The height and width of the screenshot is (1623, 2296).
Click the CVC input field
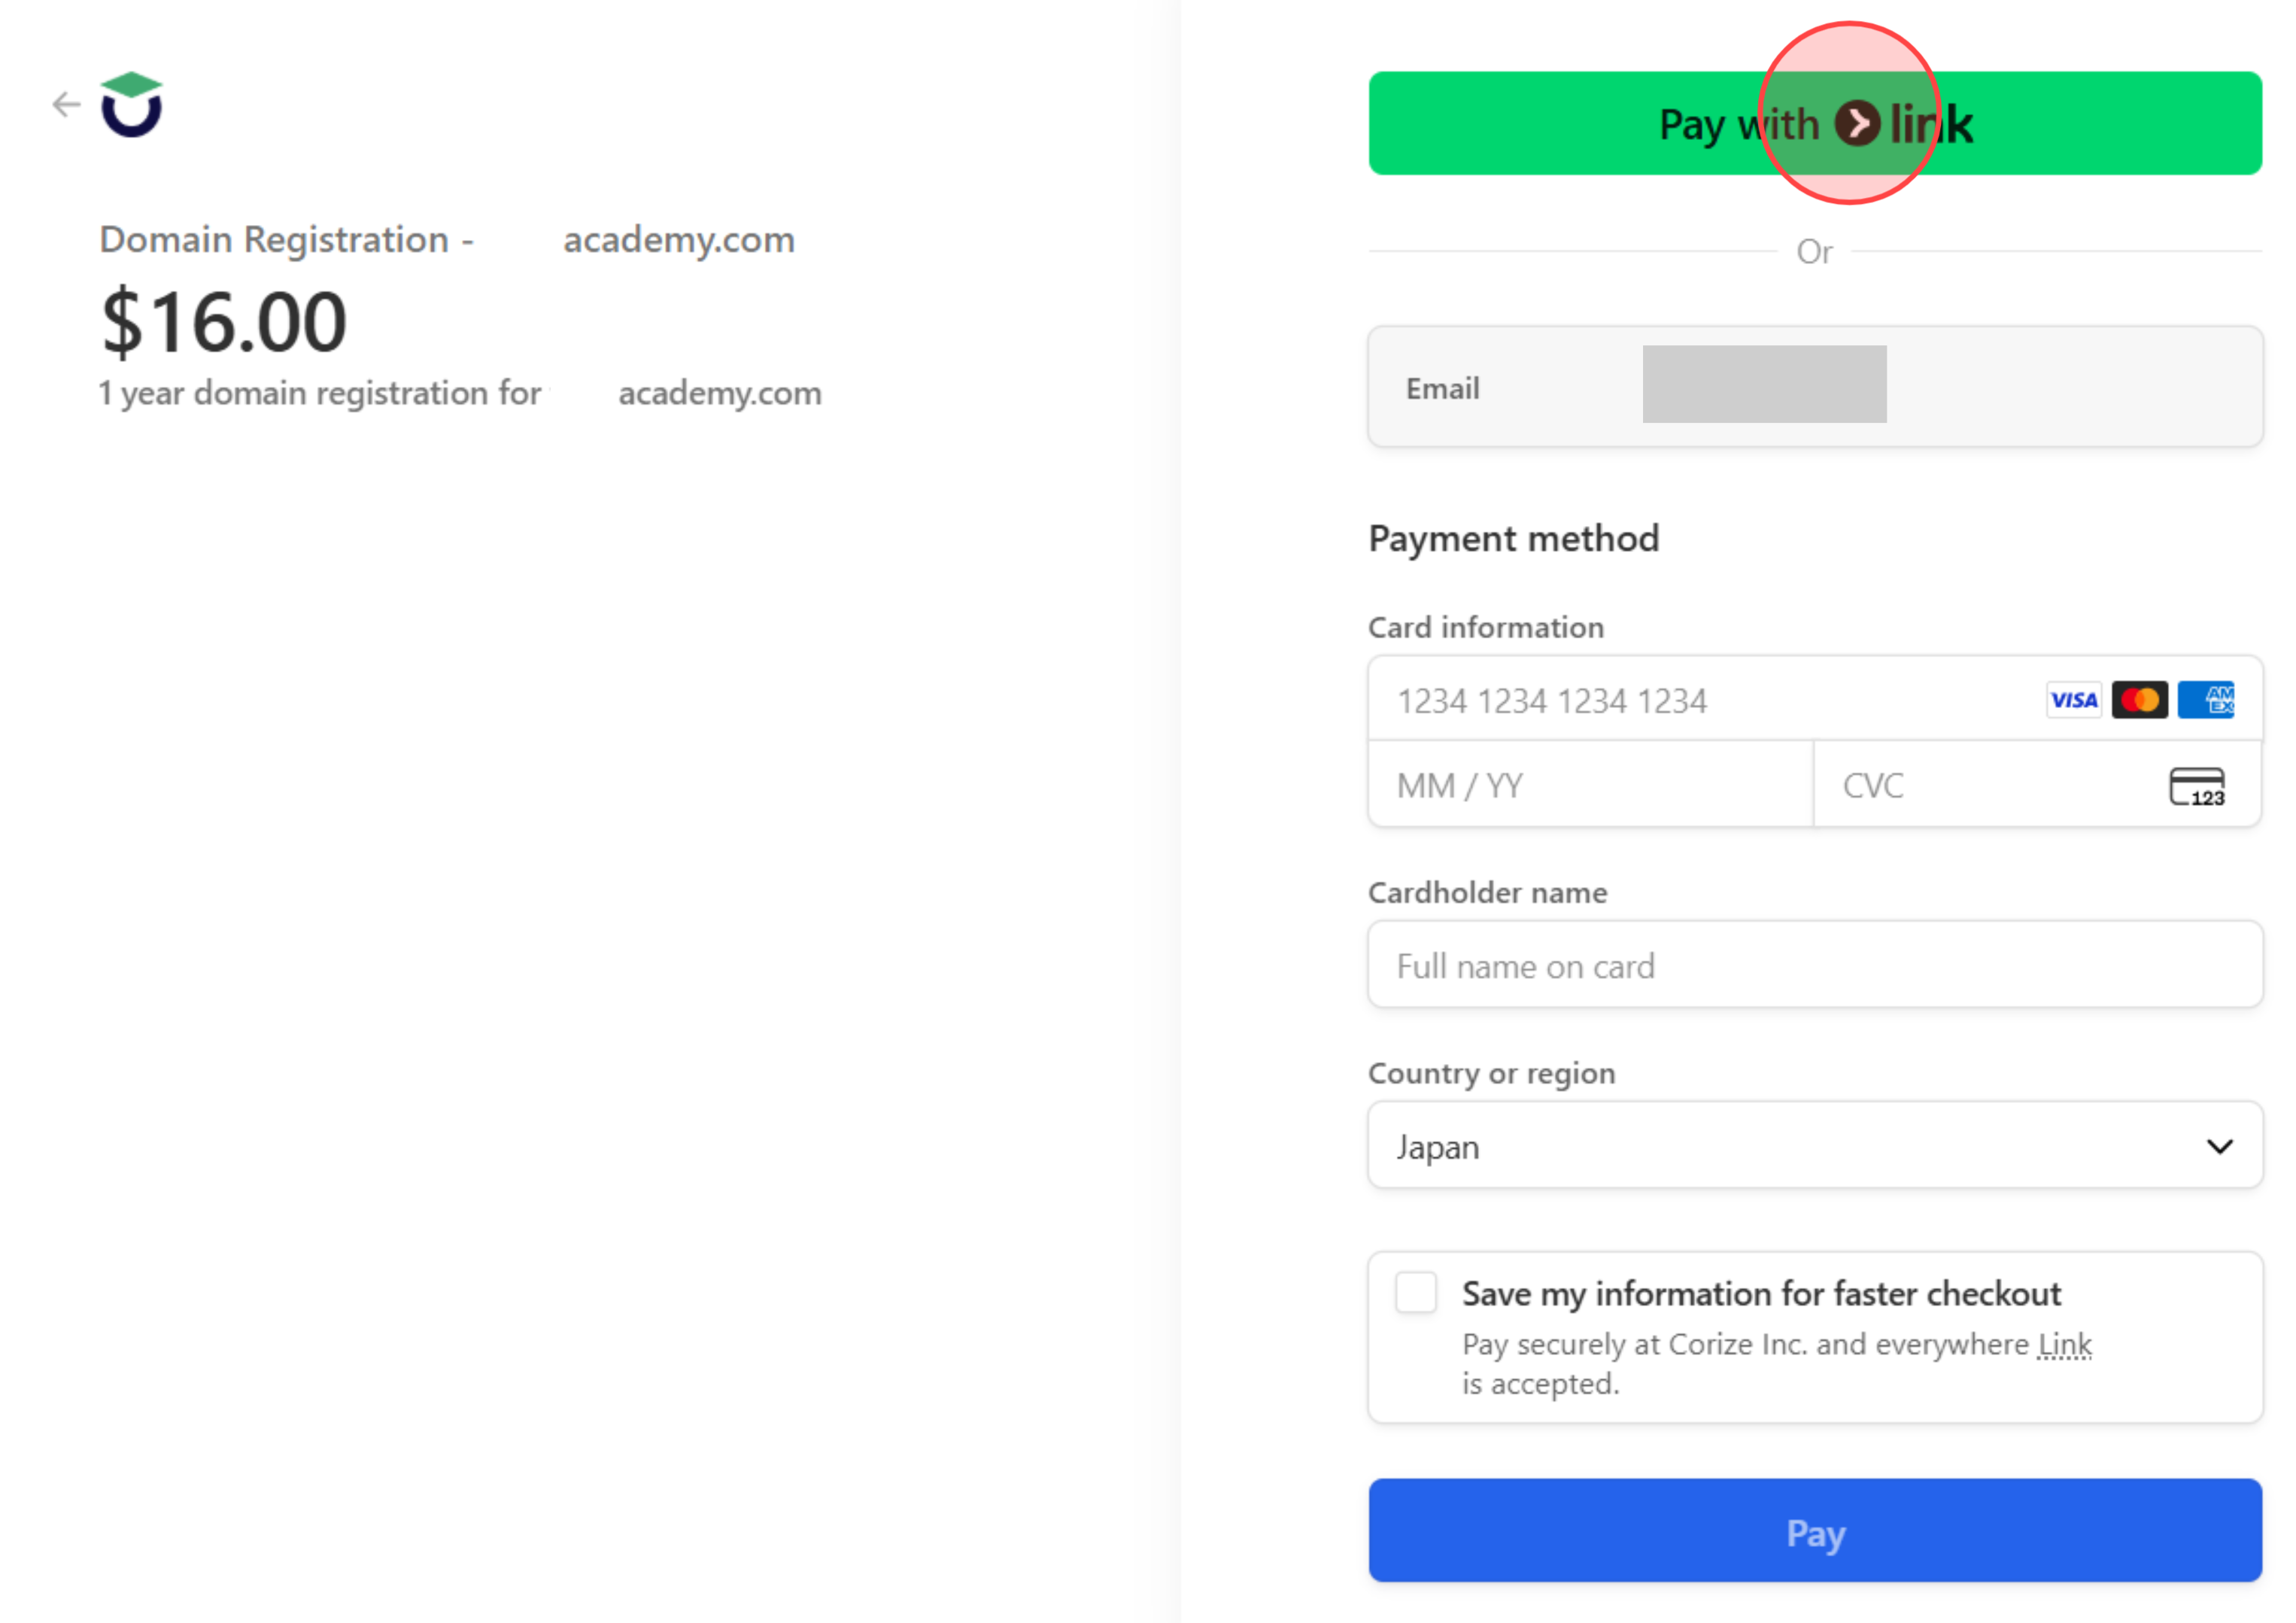pyautogui.click(x=1990, y=786)
